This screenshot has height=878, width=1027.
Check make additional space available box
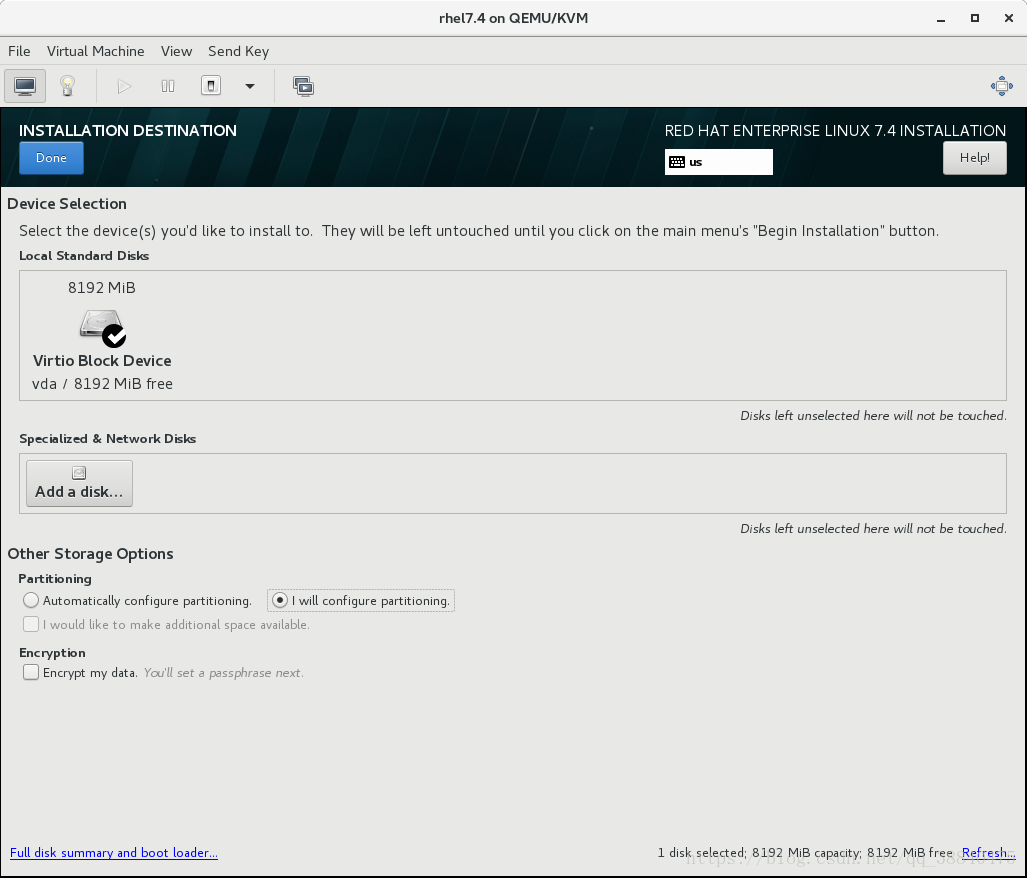[x=31, y=625]
